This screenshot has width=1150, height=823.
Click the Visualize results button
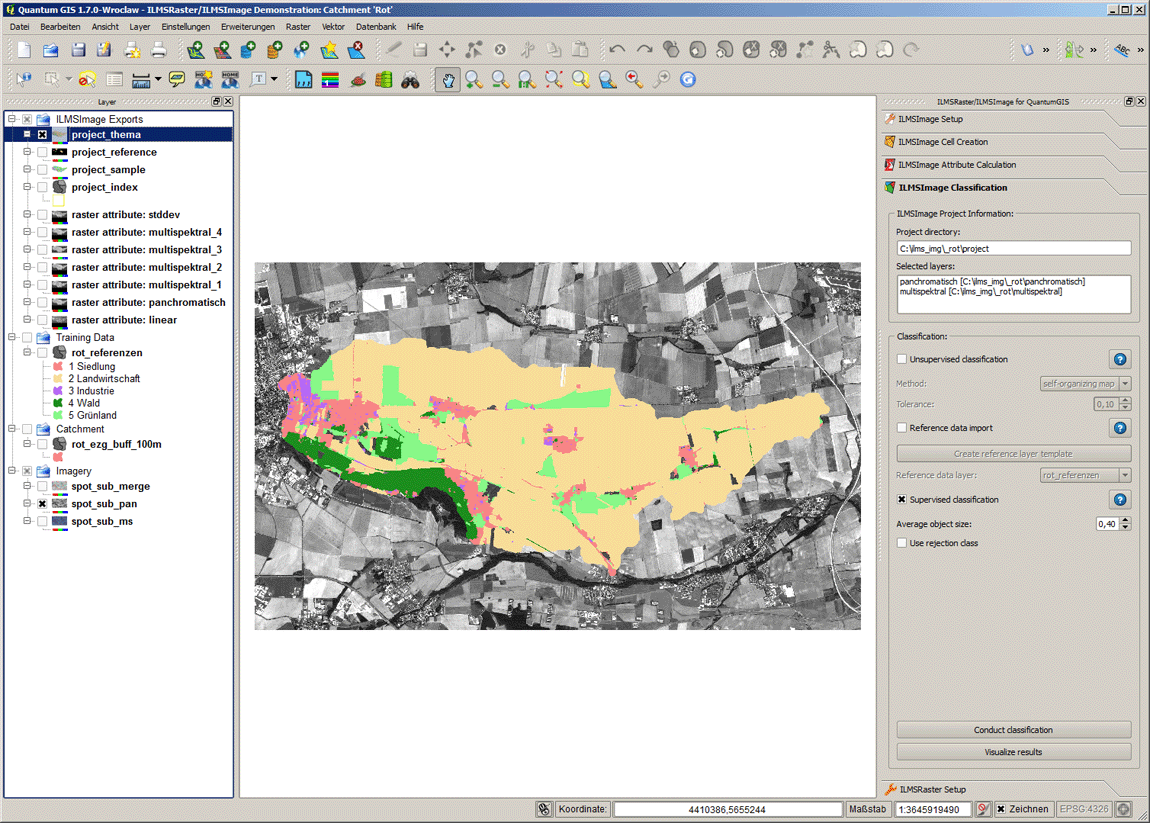tap(1013, 752)
